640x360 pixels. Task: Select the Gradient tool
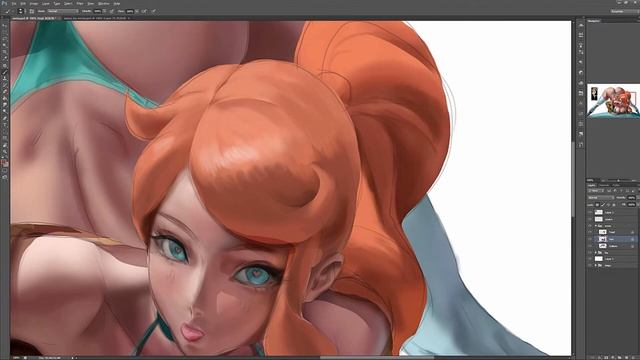tap(5, 98)
